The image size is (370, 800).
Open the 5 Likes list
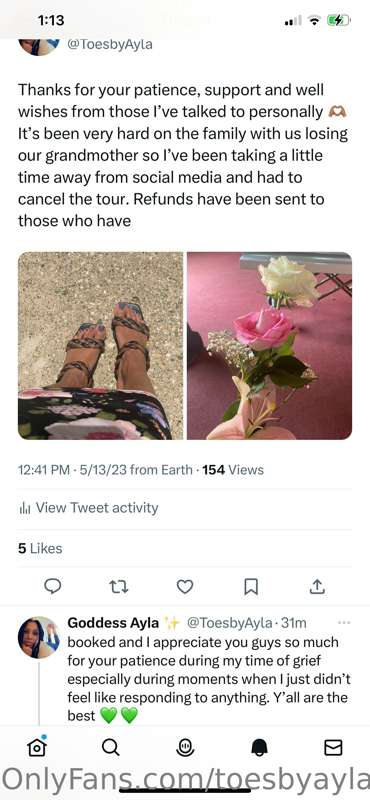coord(40,548)
